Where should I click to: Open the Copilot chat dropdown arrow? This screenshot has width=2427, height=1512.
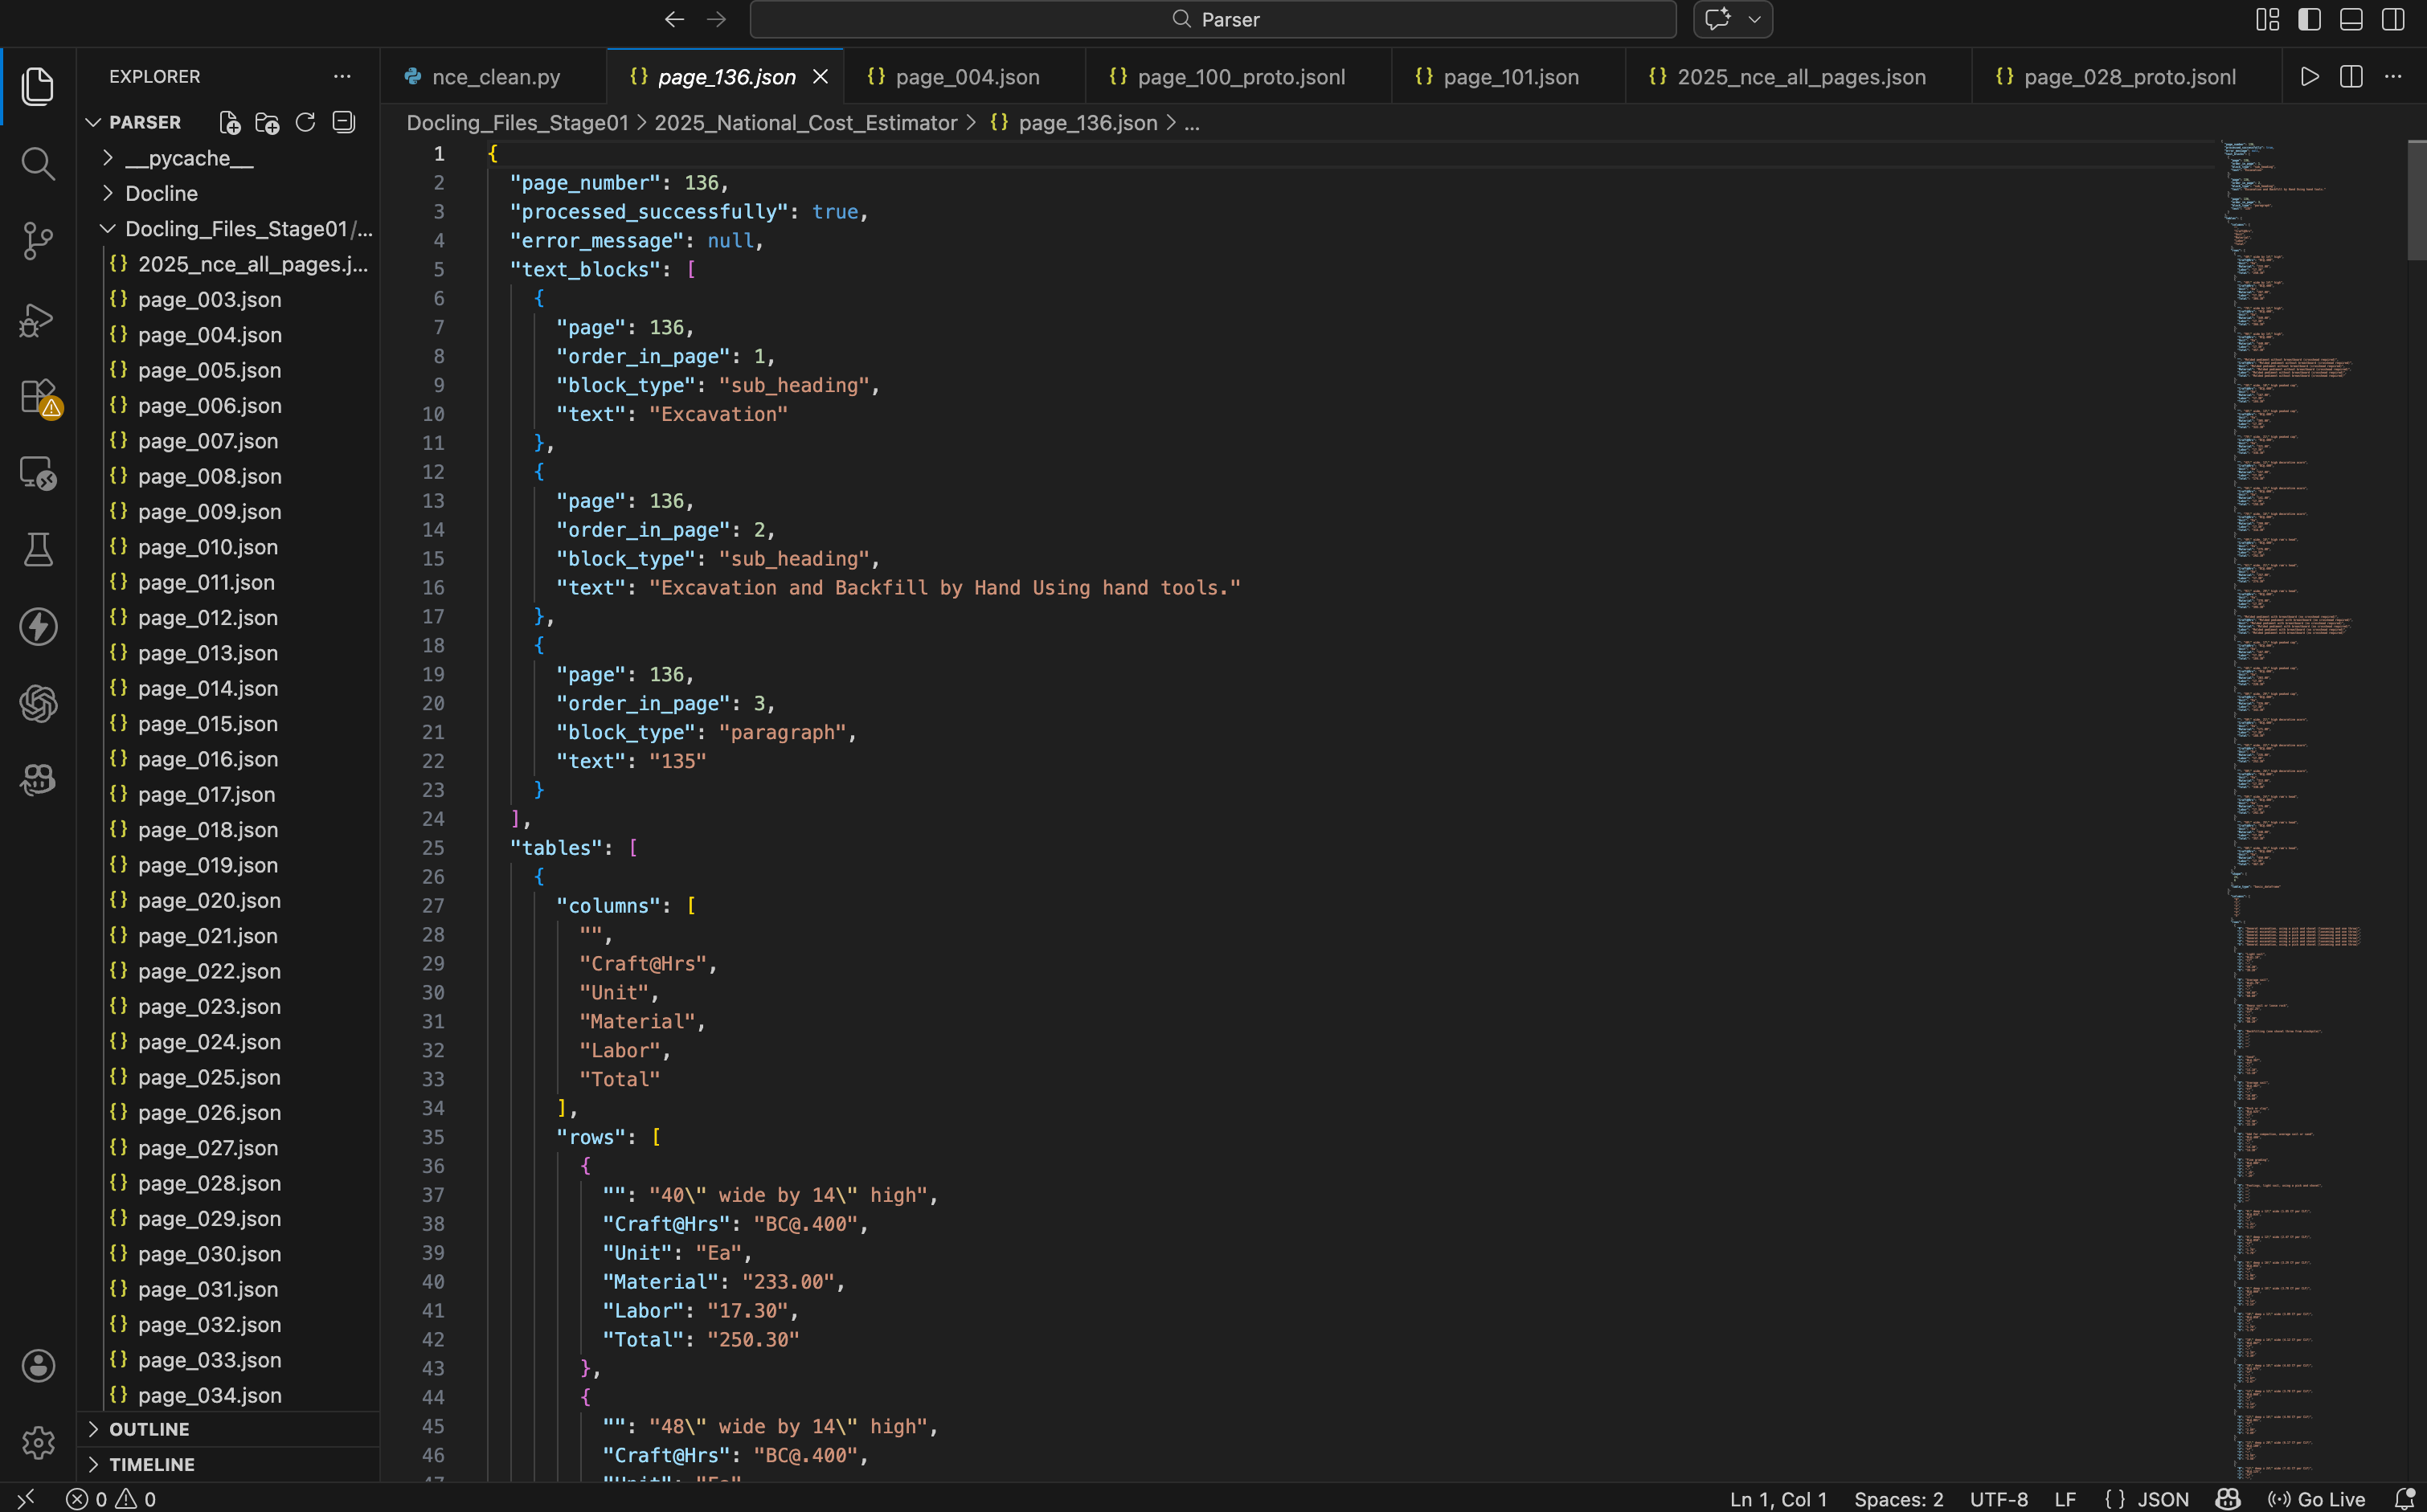1754,19
